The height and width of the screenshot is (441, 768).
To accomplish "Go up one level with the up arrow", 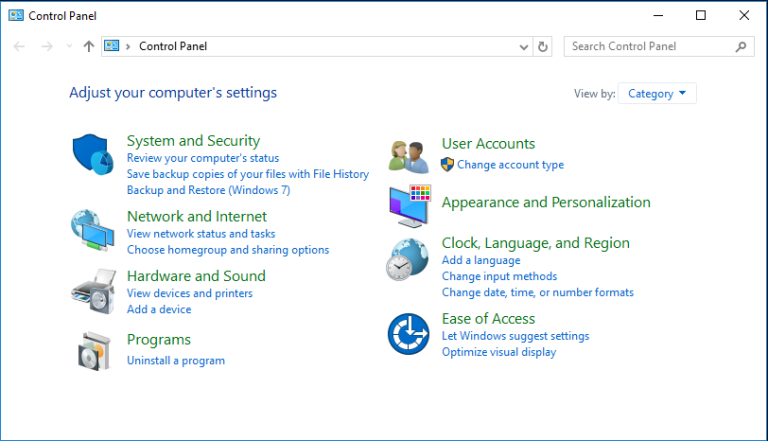I will coord(89,47).
